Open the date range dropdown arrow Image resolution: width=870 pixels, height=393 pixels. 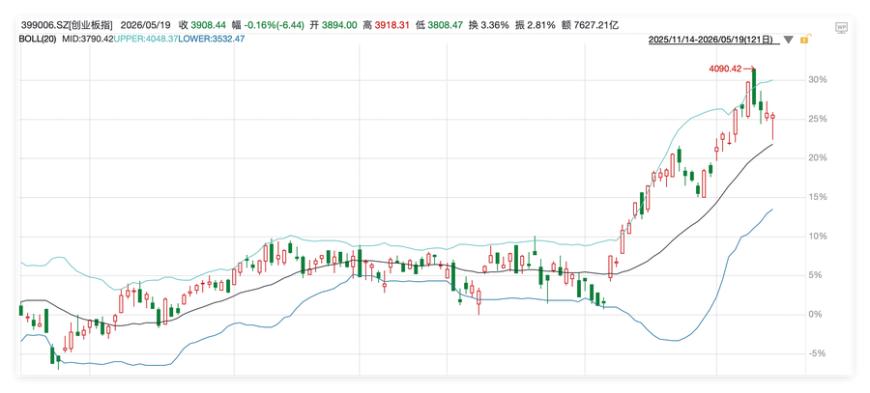pos(789,40)
